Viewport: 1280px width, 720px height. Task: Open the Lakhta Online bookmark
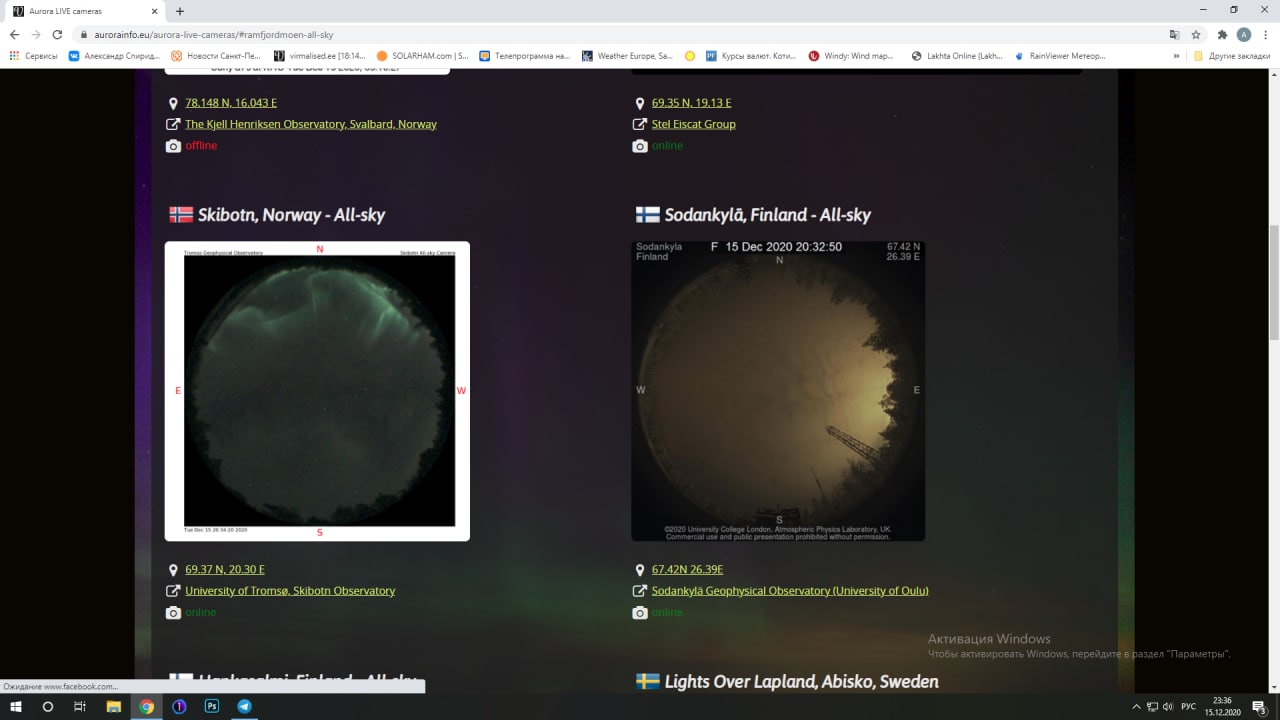coord(957,56)
